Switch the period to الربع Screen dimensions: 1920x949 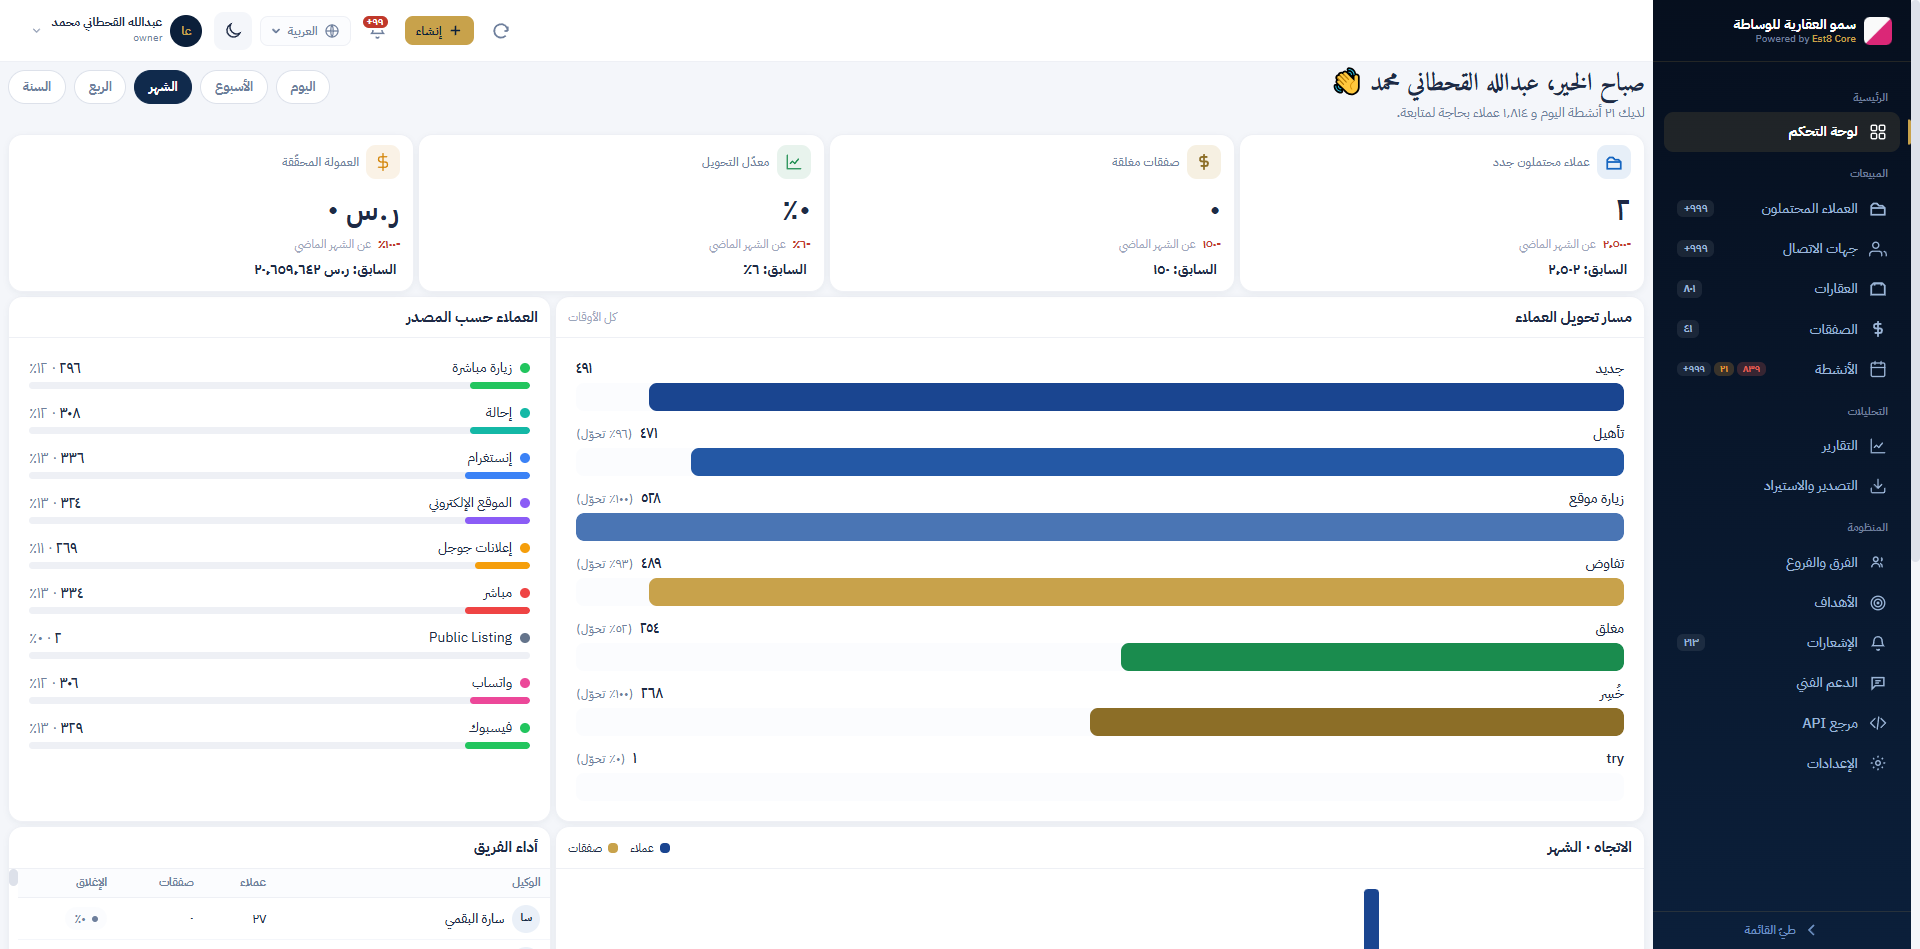point(100,87)
